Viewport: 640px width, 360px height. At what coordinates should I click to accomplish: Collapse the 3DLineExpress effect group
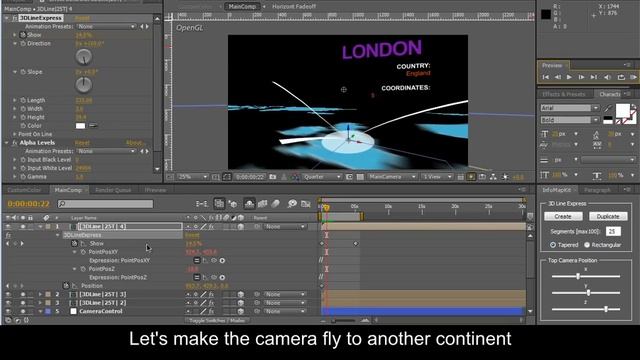7,18
